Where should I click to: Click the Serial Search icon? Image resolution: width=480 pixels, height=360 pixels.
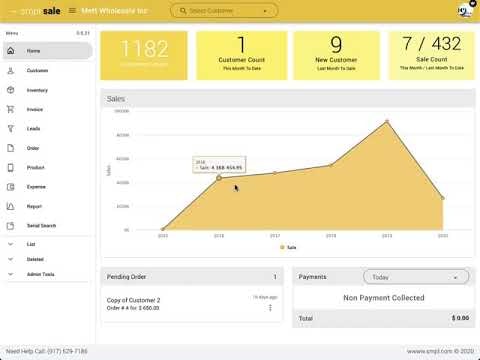[x=11, y=226]
